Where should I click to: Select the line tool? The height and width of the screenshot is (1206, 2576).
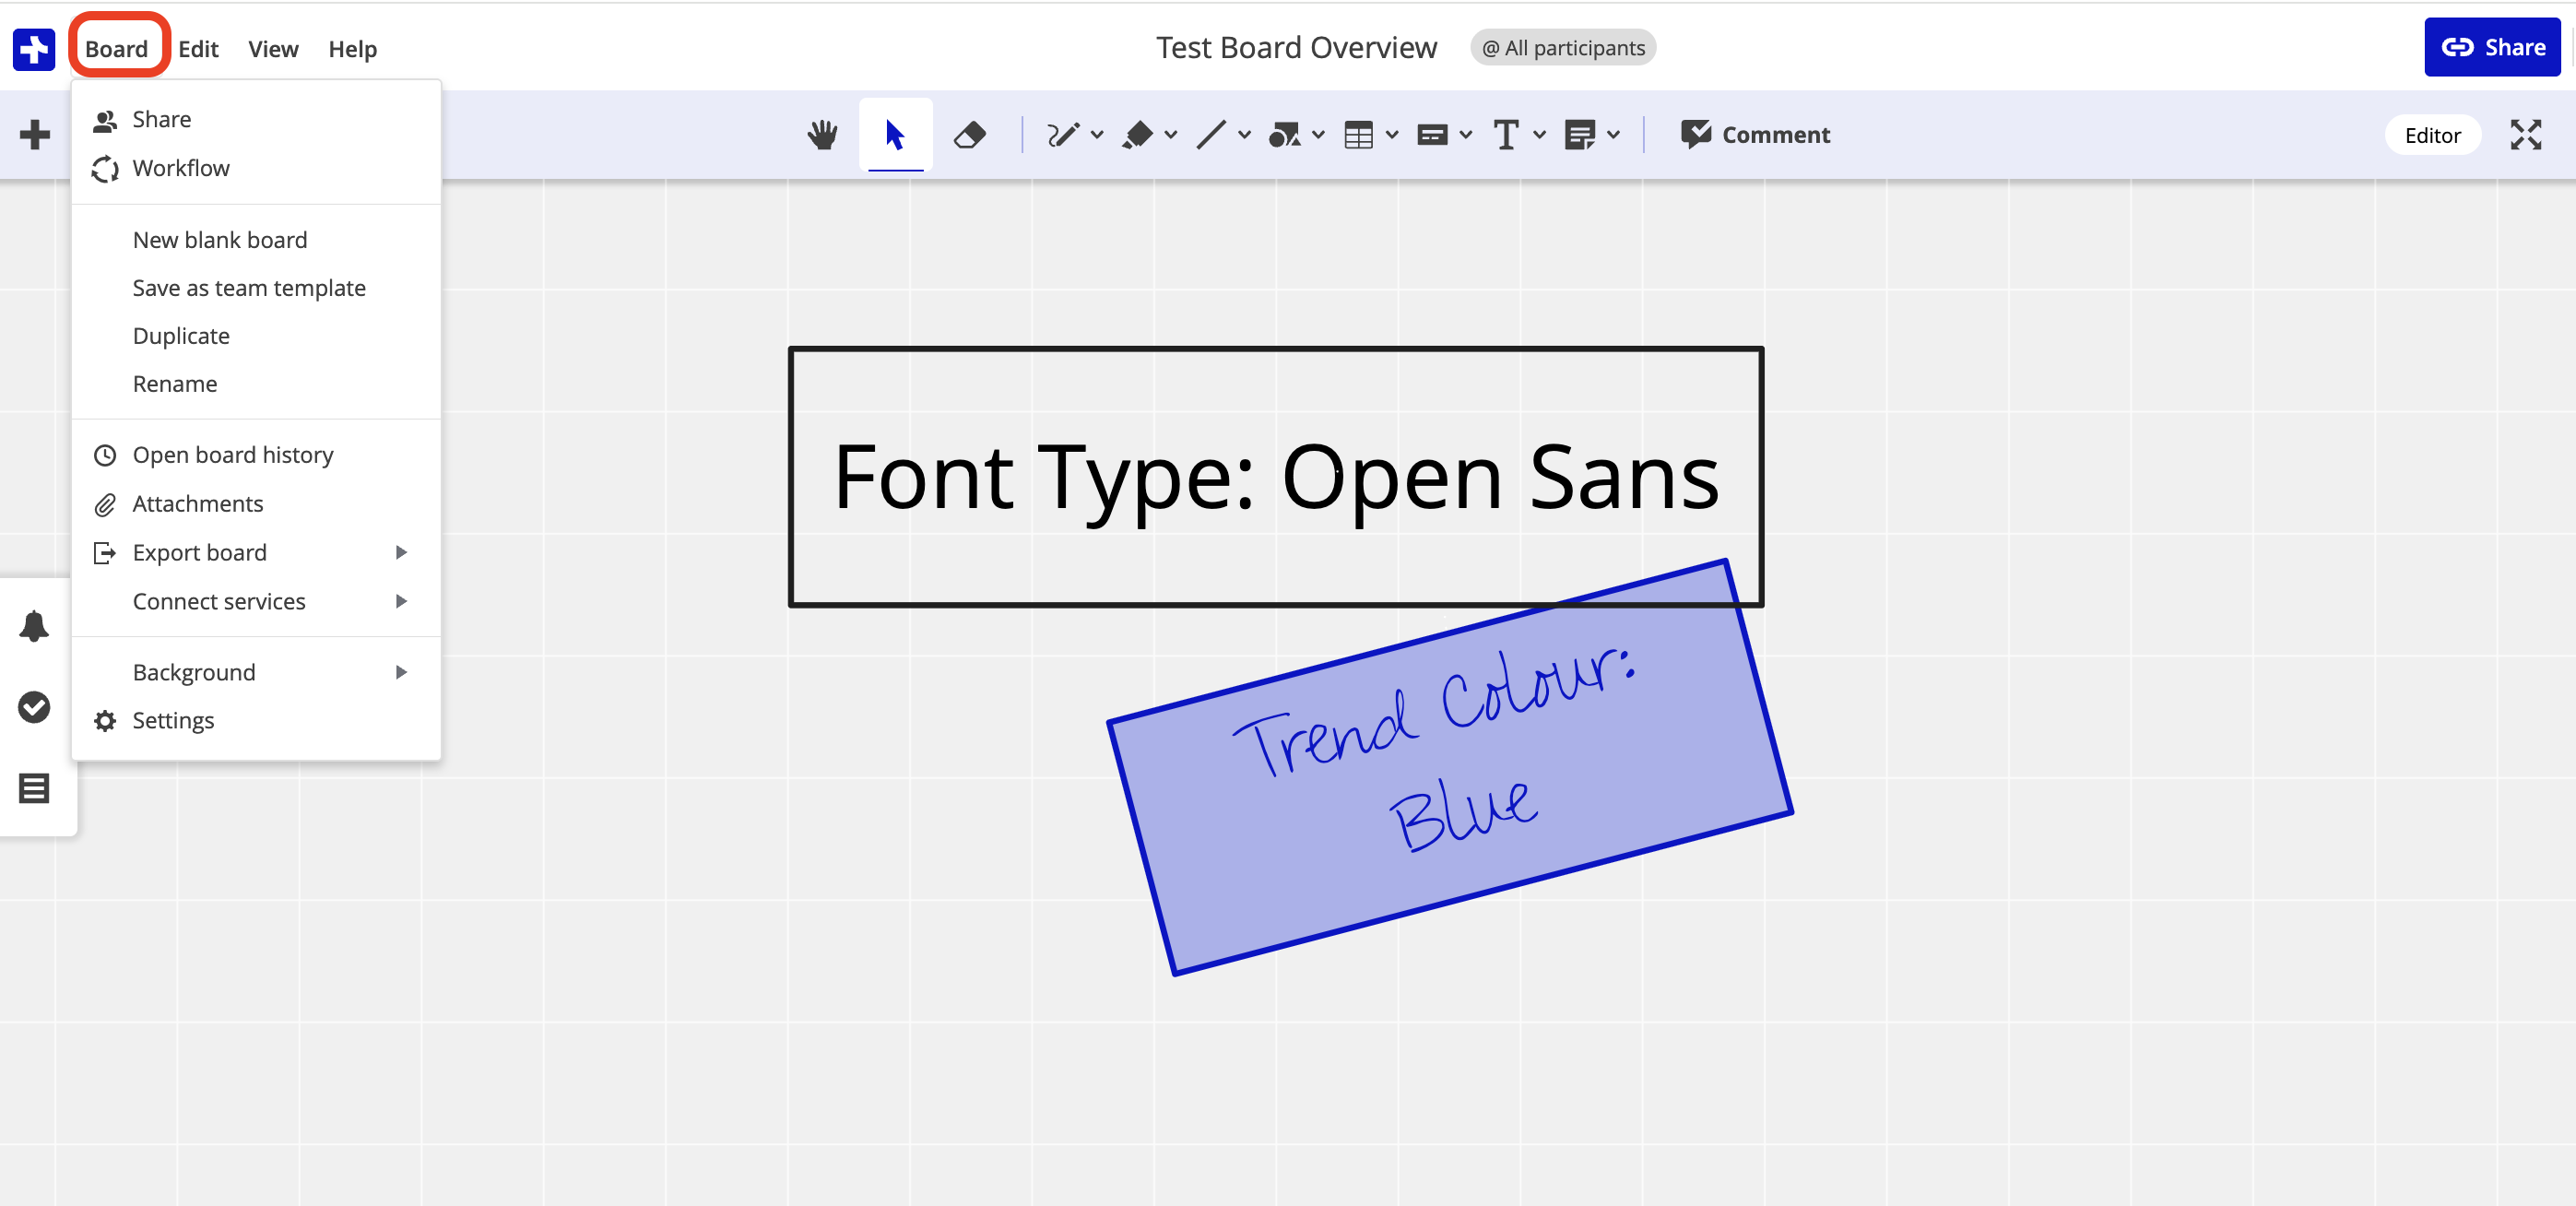pos(1211,135)
